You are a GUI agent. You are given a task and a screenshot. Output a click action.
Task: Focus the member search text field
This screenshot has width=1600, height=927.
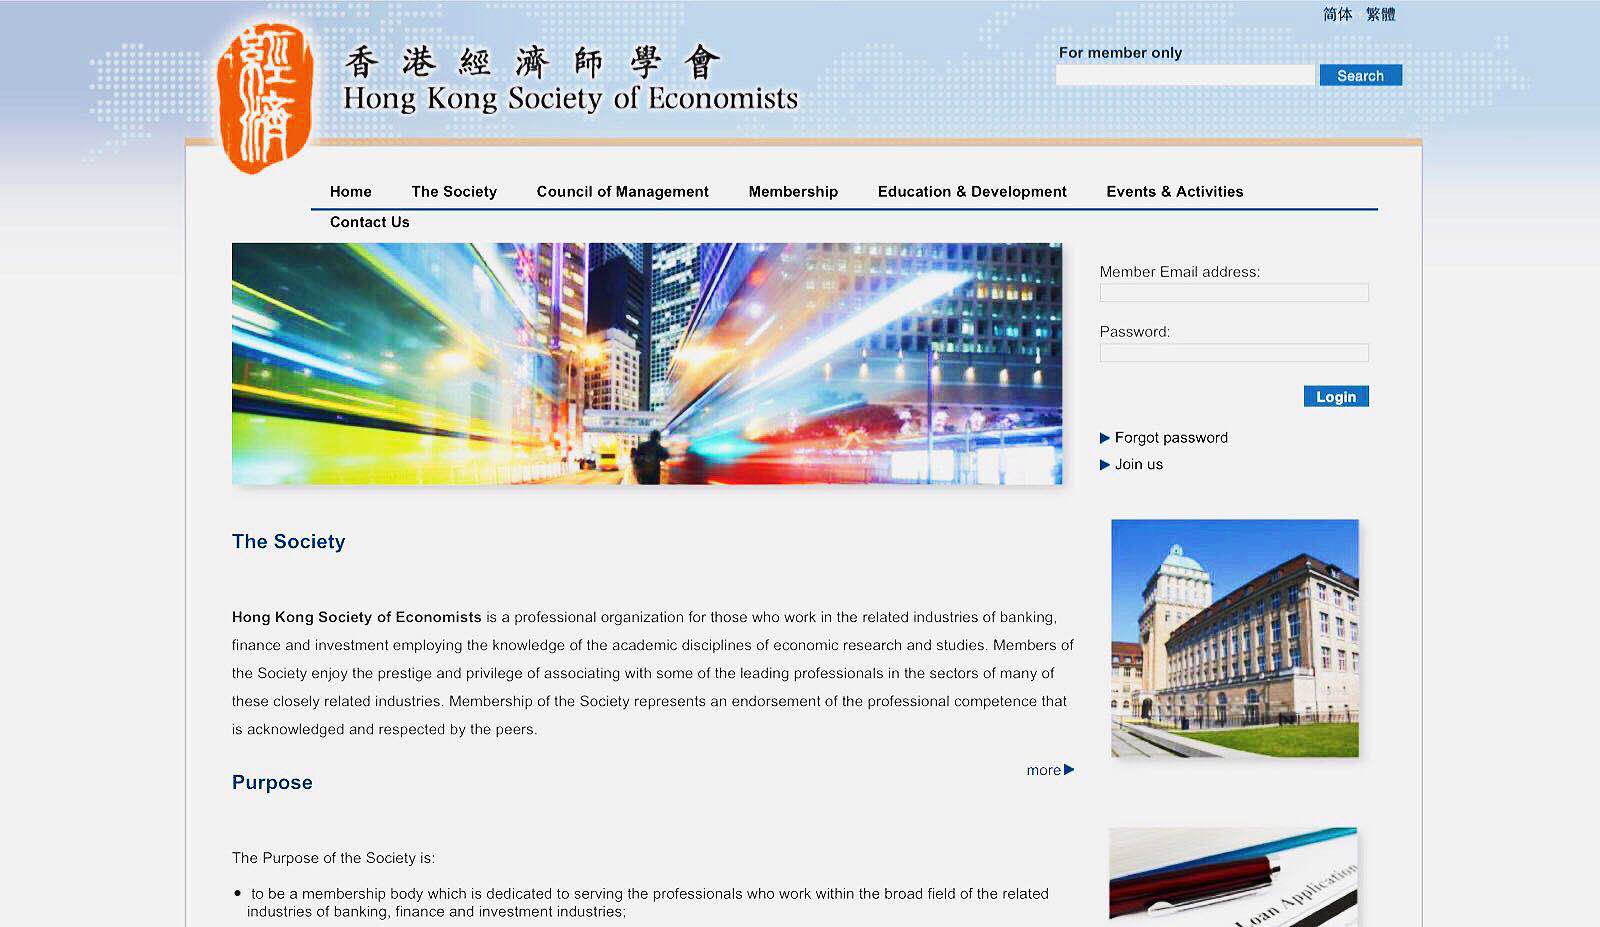(1185, 76)
